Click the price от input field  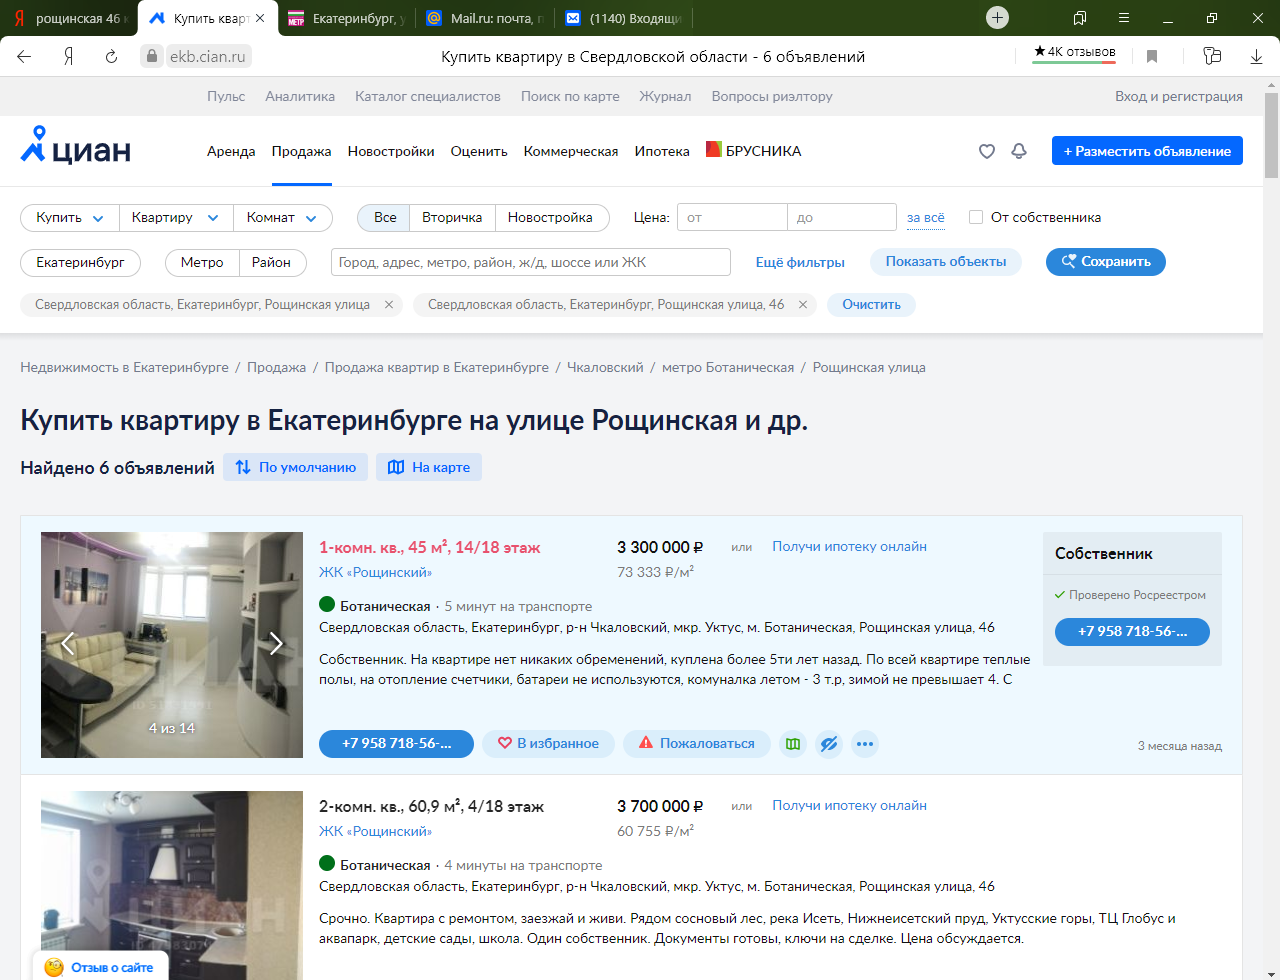point(732,217)
